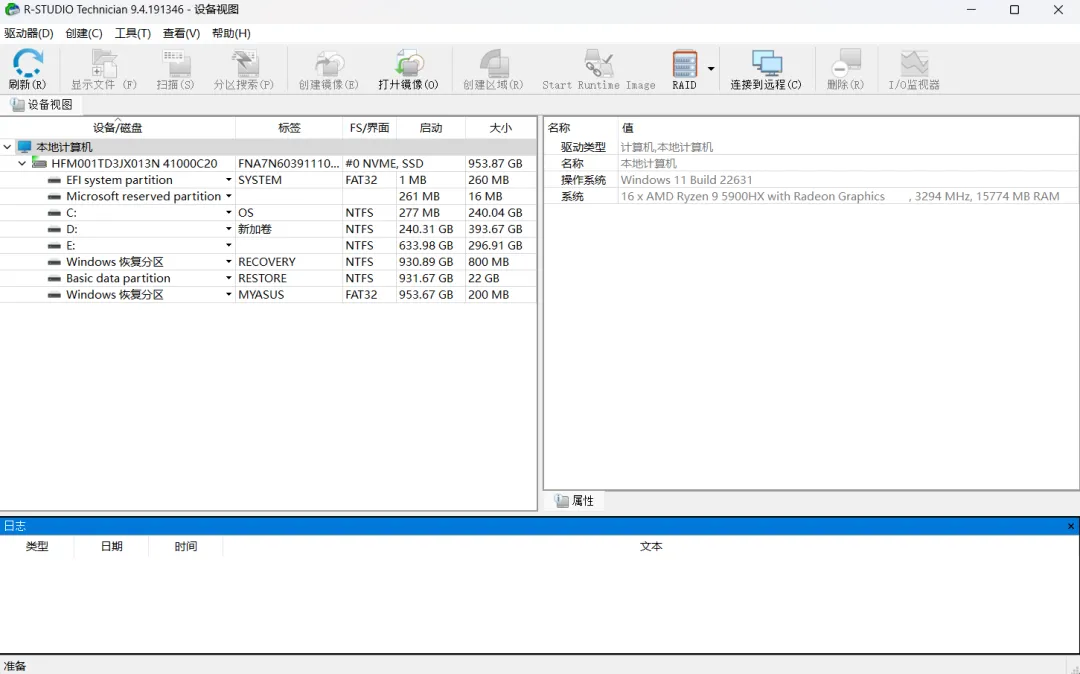The width and height of the screenshot is (1080, 674).
Task: Select the Microsoft reserved partition row
Action: [268, 196]
